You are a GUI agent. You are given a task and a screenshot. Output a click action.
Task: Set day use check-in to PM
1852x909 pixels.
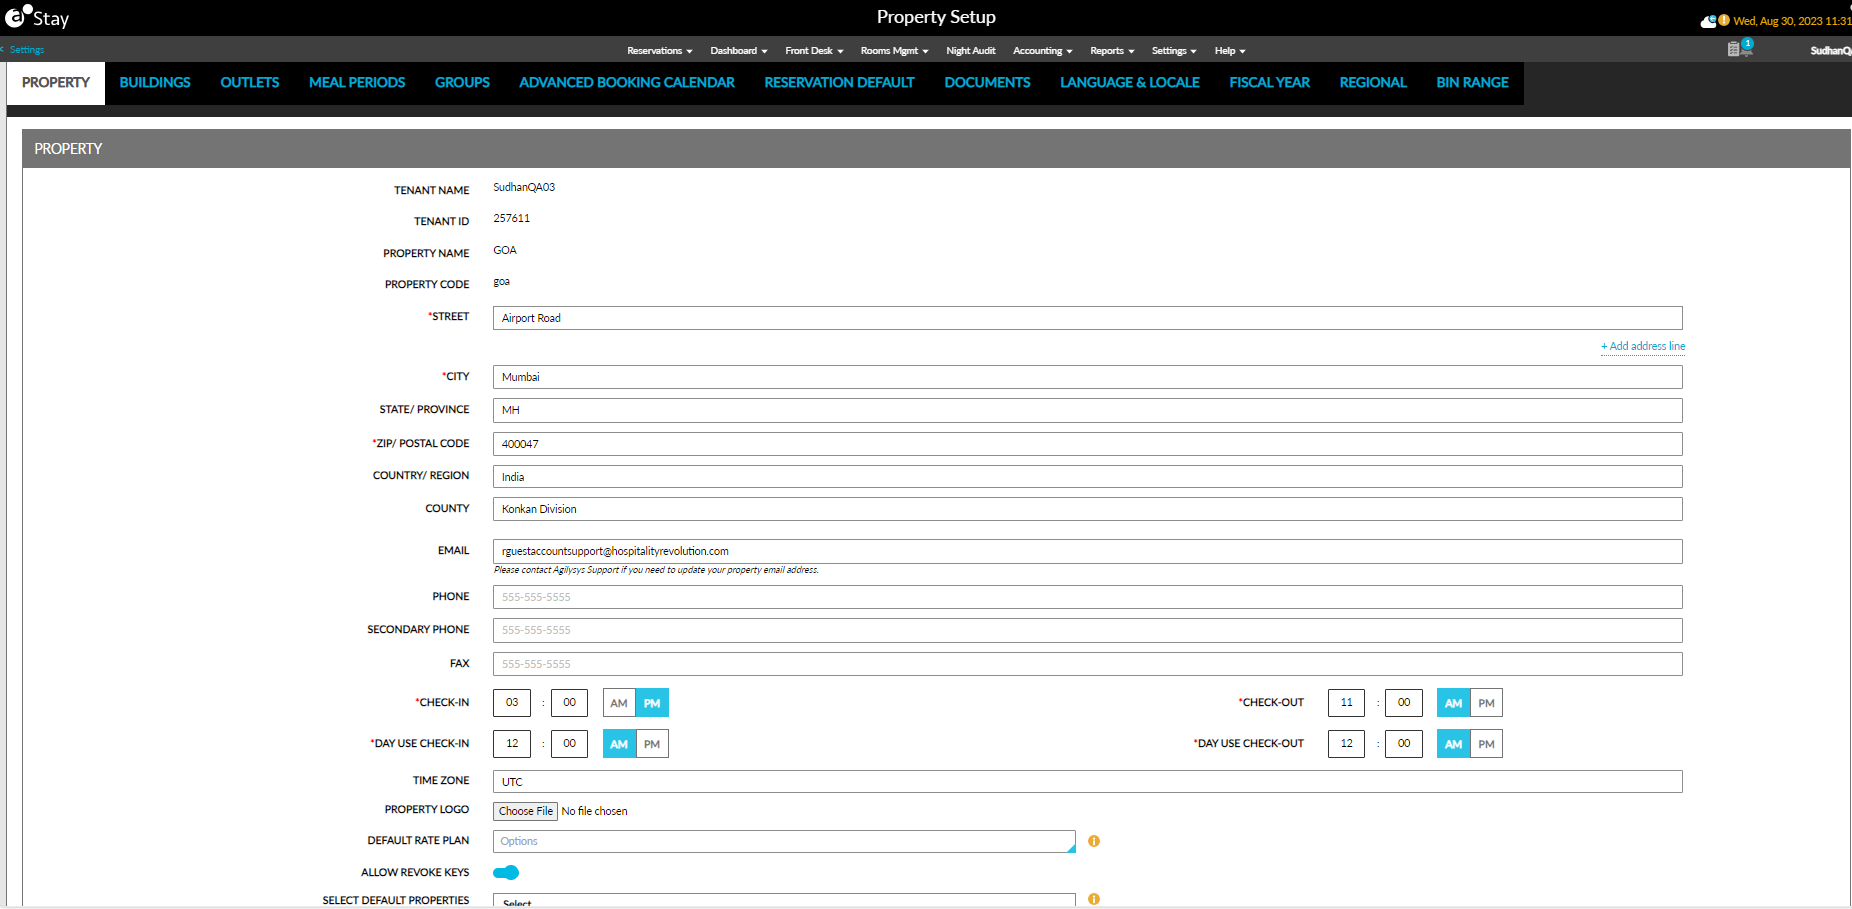[x=652, y=744]
